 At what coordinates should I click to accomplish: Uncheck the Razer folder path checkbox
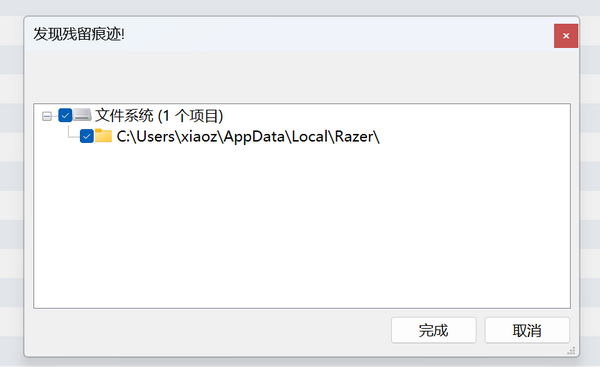[x=86, y=136]
